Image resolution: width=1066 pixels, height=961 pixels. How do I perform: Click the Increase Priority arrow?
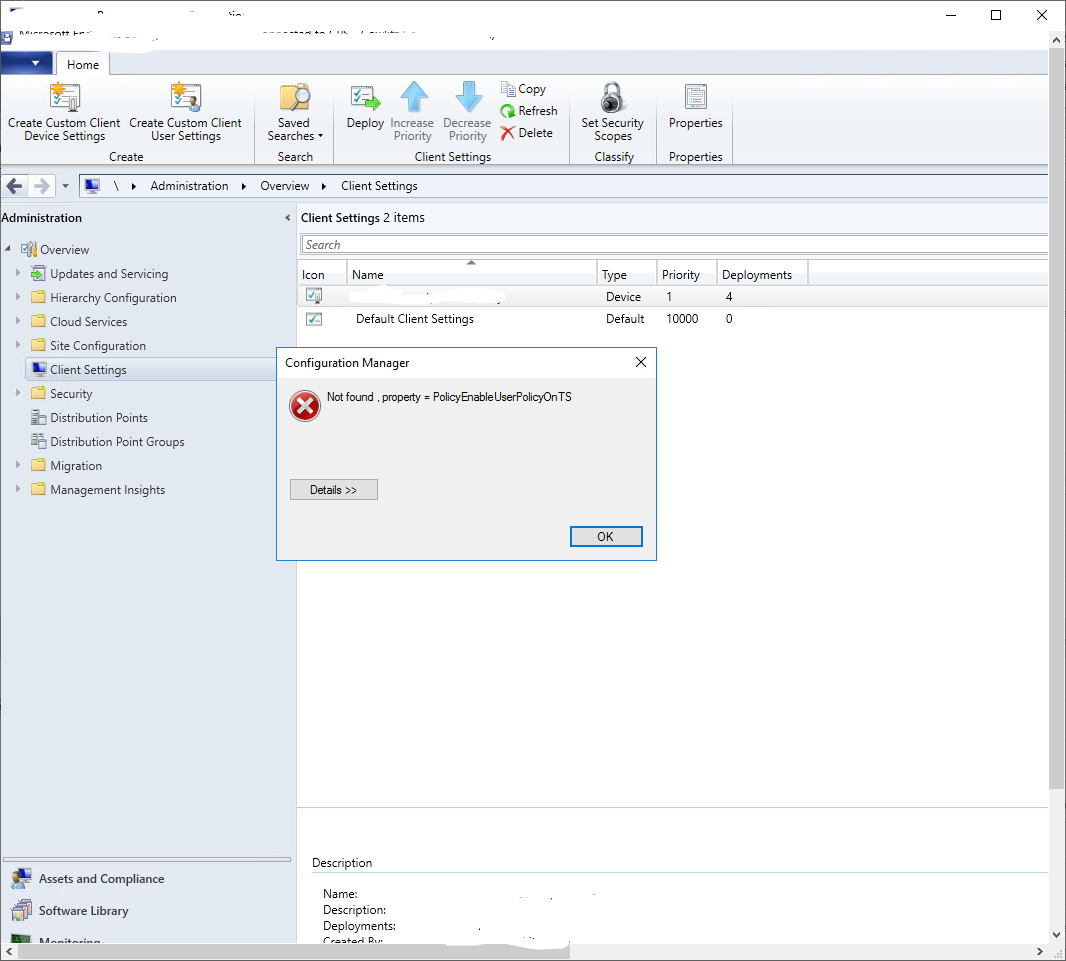tap(413, 97)
